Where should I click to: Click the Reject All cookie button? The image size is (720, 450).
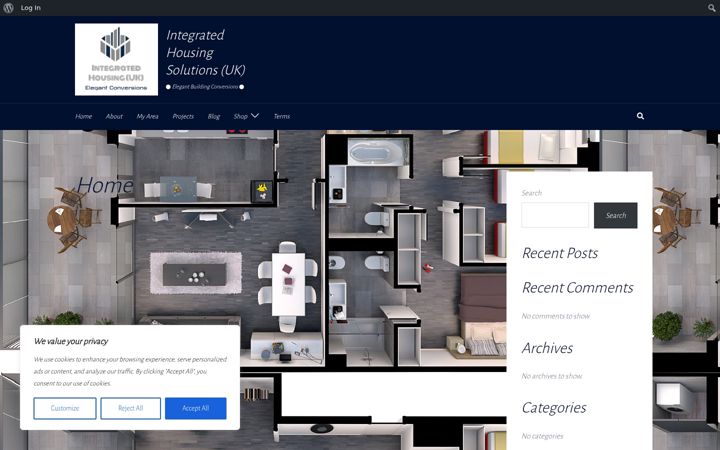point(130,408)
